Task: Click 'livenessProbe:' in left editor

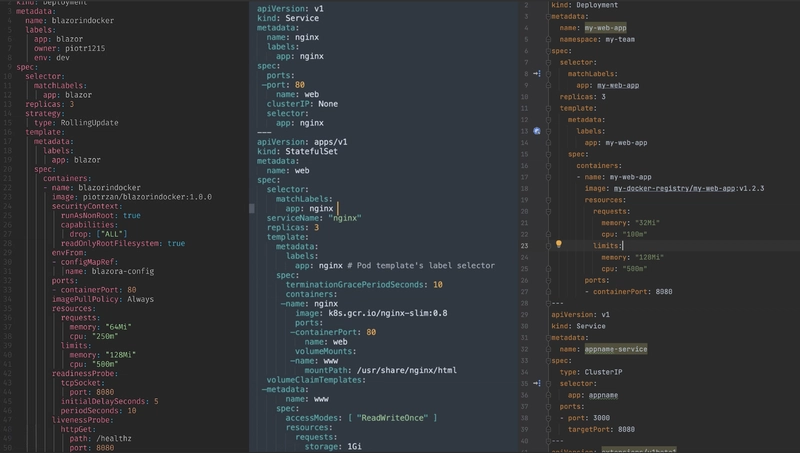Action: click(x=83, y=420)
